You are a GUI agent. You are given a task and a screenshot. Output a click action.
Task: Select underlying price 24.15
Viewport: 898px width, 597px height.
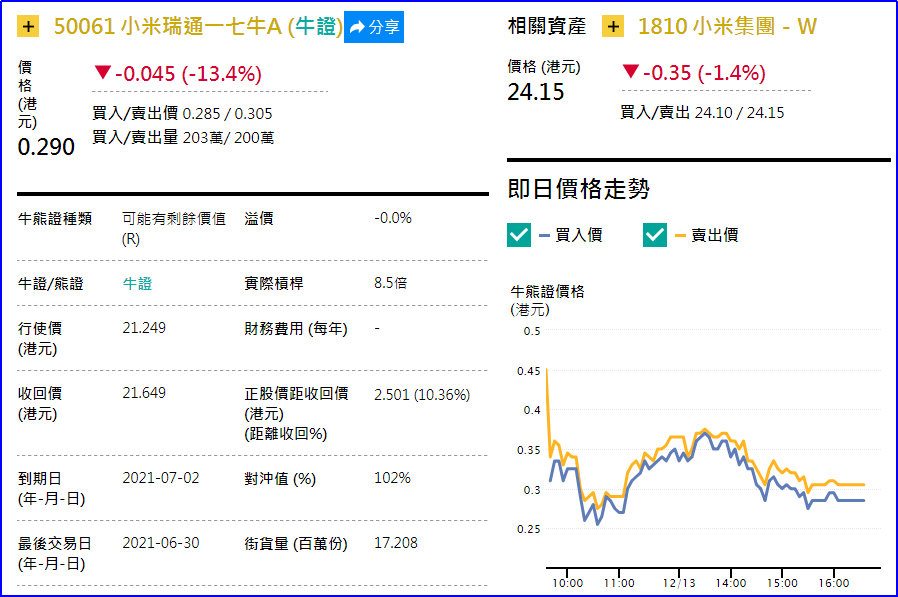[535, 92]
